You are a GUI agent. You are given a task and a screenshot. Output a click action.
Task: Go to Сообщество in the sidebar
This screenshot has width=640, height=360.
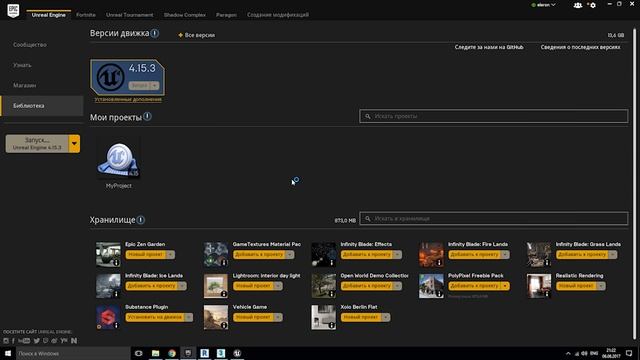click(30, 44)
